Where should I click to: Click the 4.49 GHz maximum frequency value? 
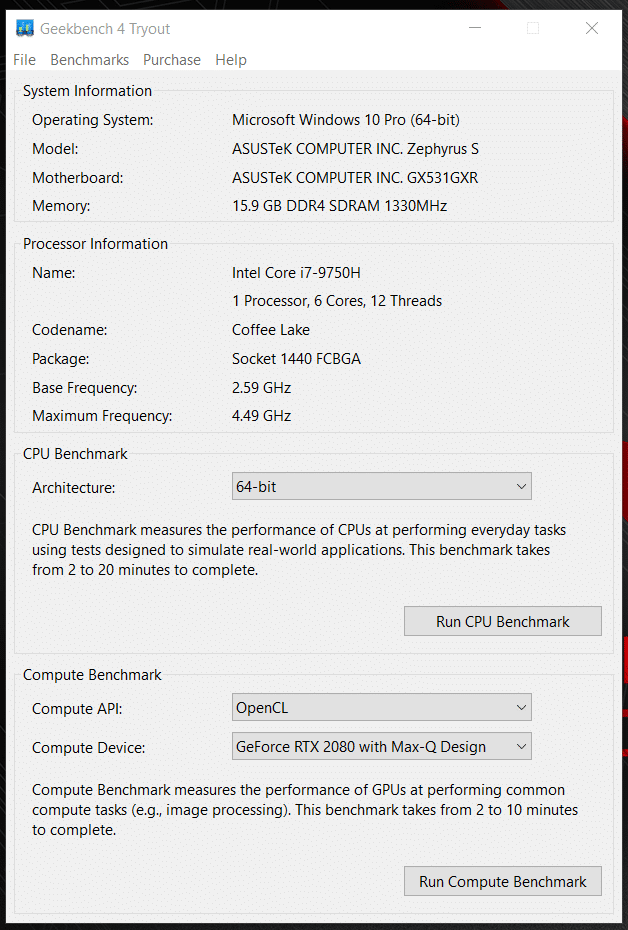tap(261, 416)
